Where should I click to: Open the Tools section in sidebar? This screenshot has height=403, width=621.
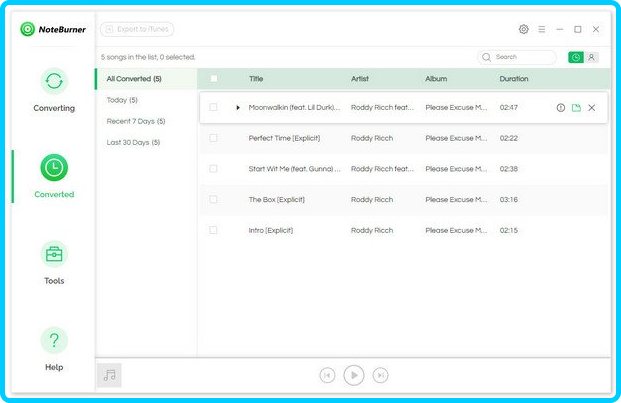coord(54,263)
